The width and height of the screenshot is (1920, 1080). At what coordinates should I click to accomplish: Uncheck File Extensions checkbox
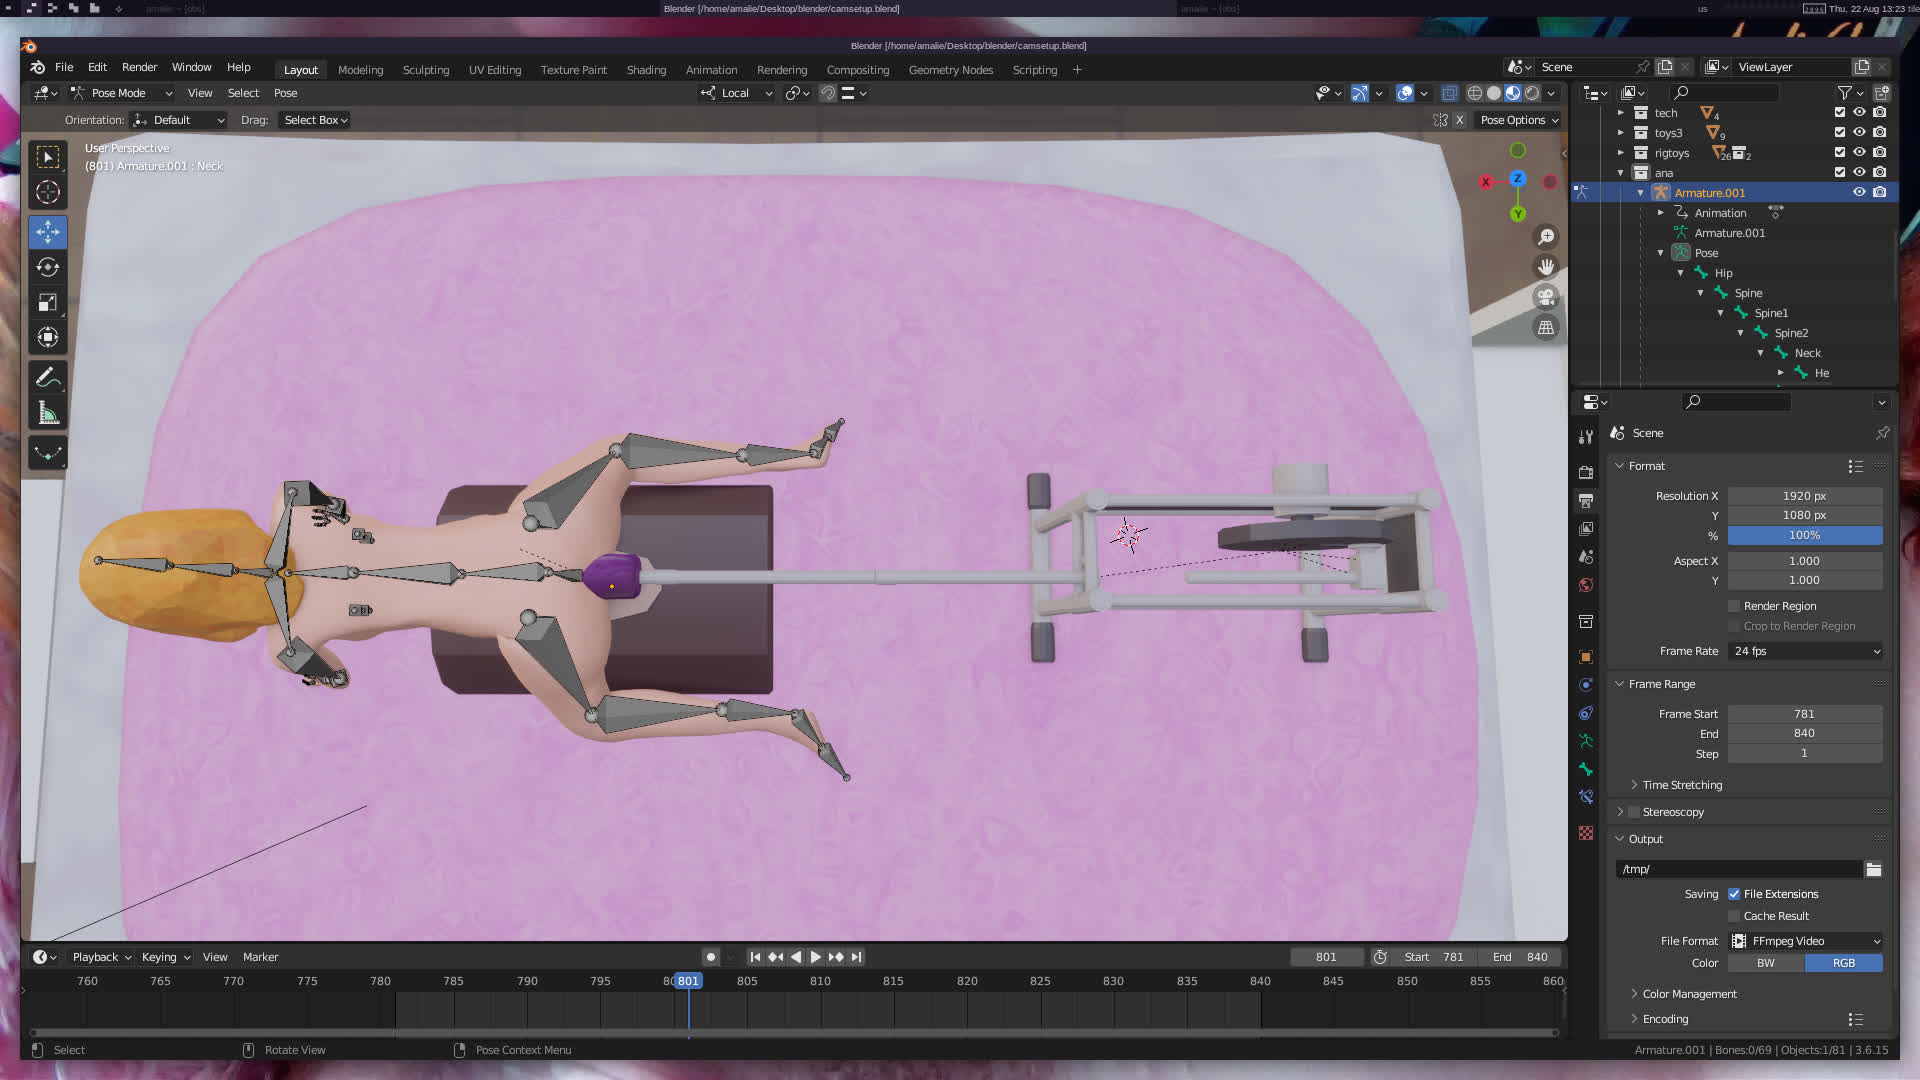1734,894
